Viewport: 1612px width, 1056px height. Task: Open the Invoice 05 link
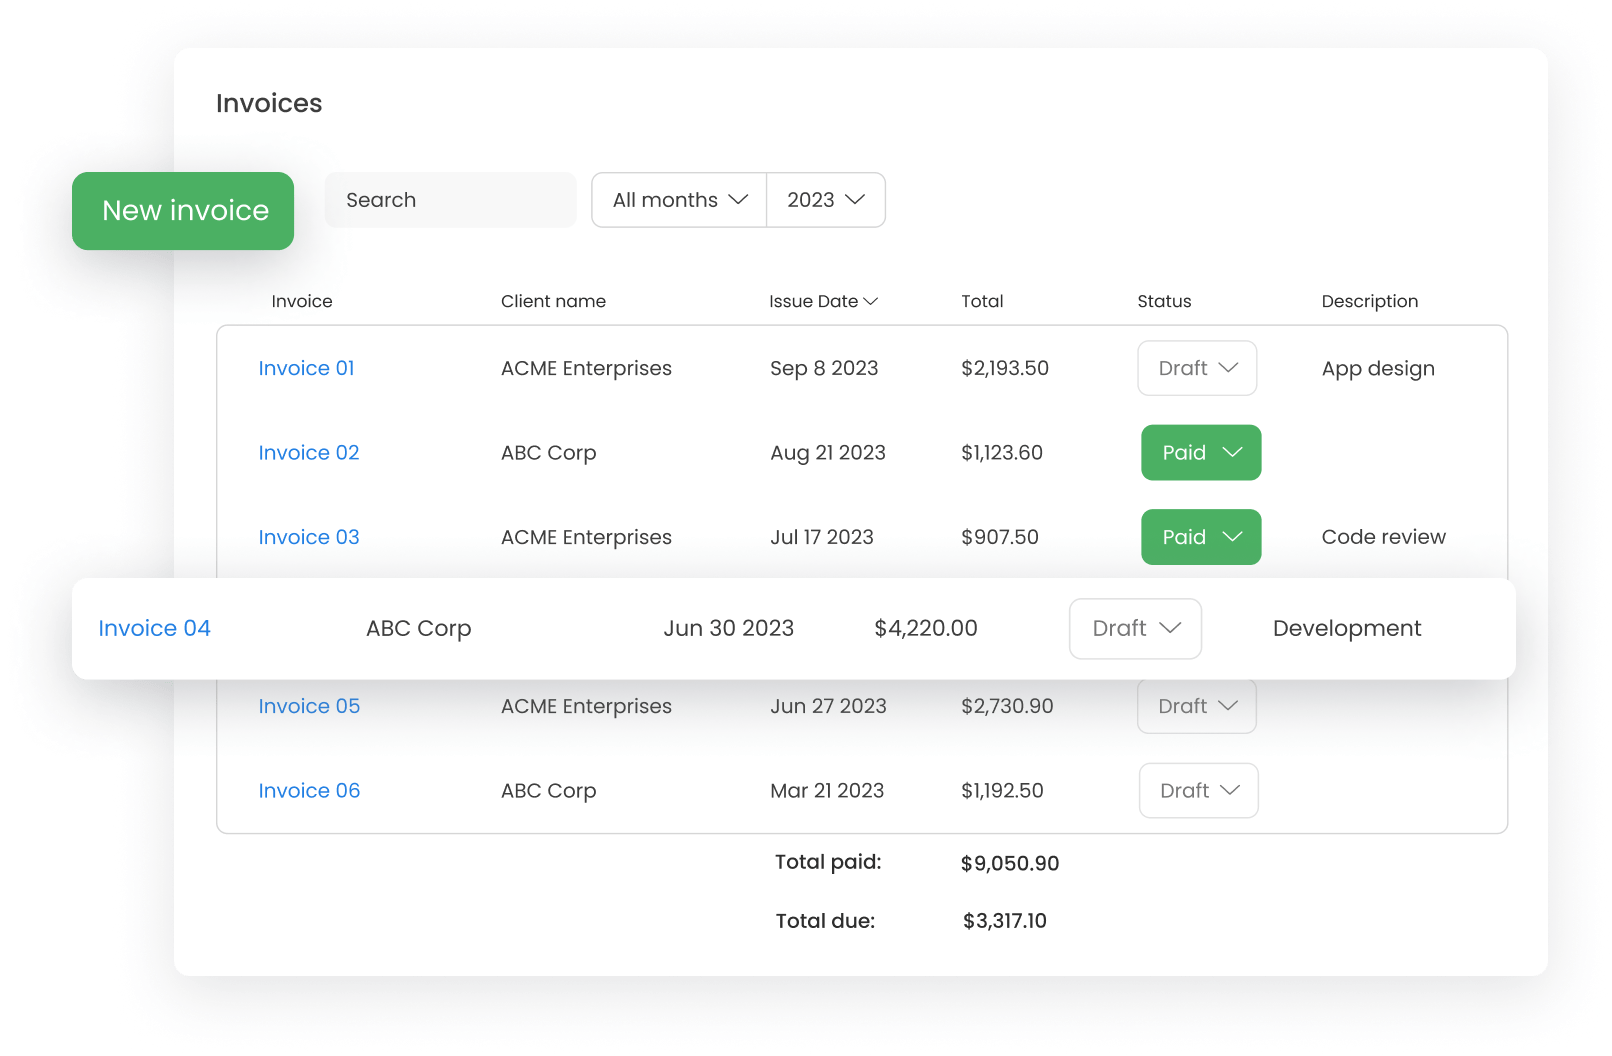[308, 706]
